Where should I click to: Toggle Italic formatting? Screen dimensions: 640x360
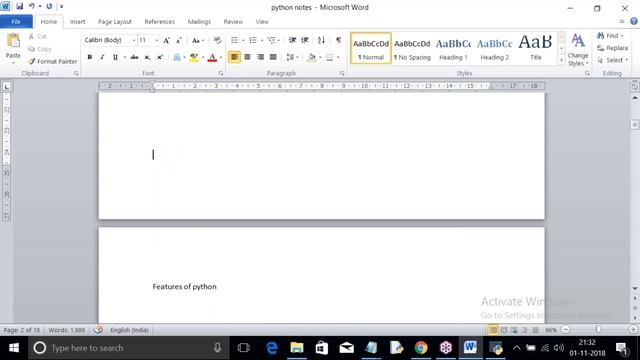(x=102, y=57)
